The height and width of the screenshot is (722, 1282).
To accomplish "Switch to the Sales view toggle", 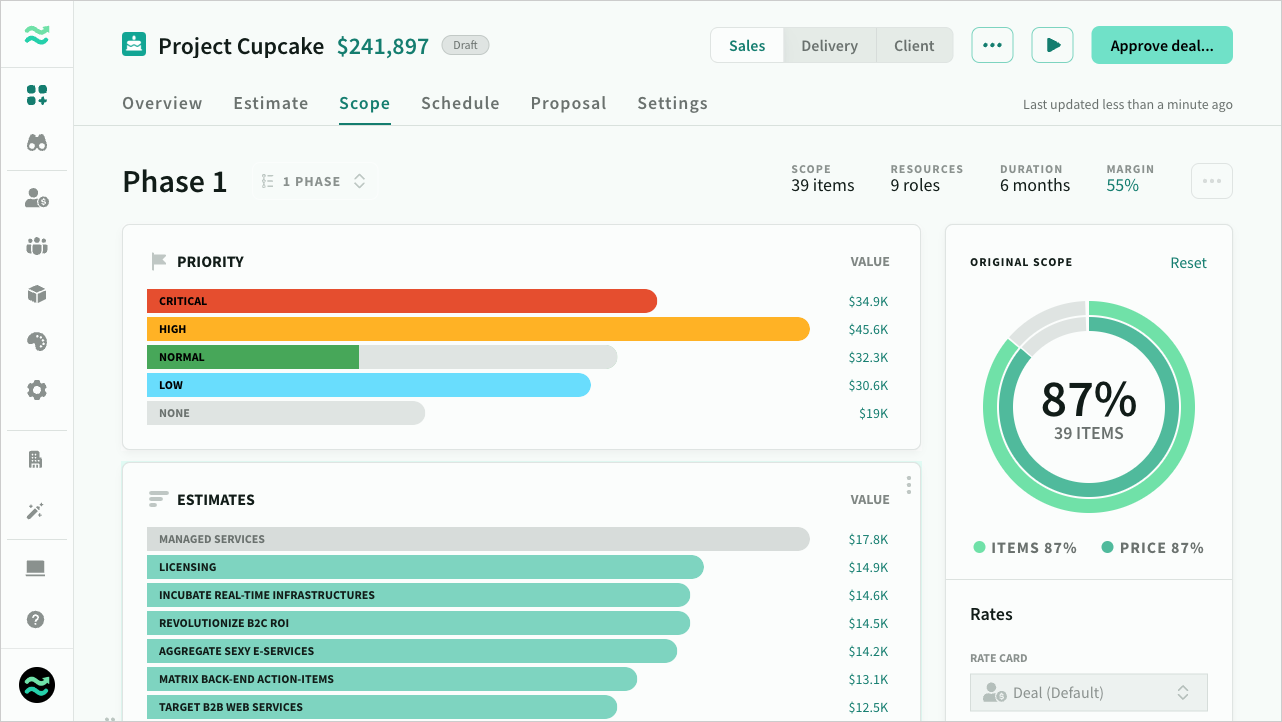I will click(747, 45).
